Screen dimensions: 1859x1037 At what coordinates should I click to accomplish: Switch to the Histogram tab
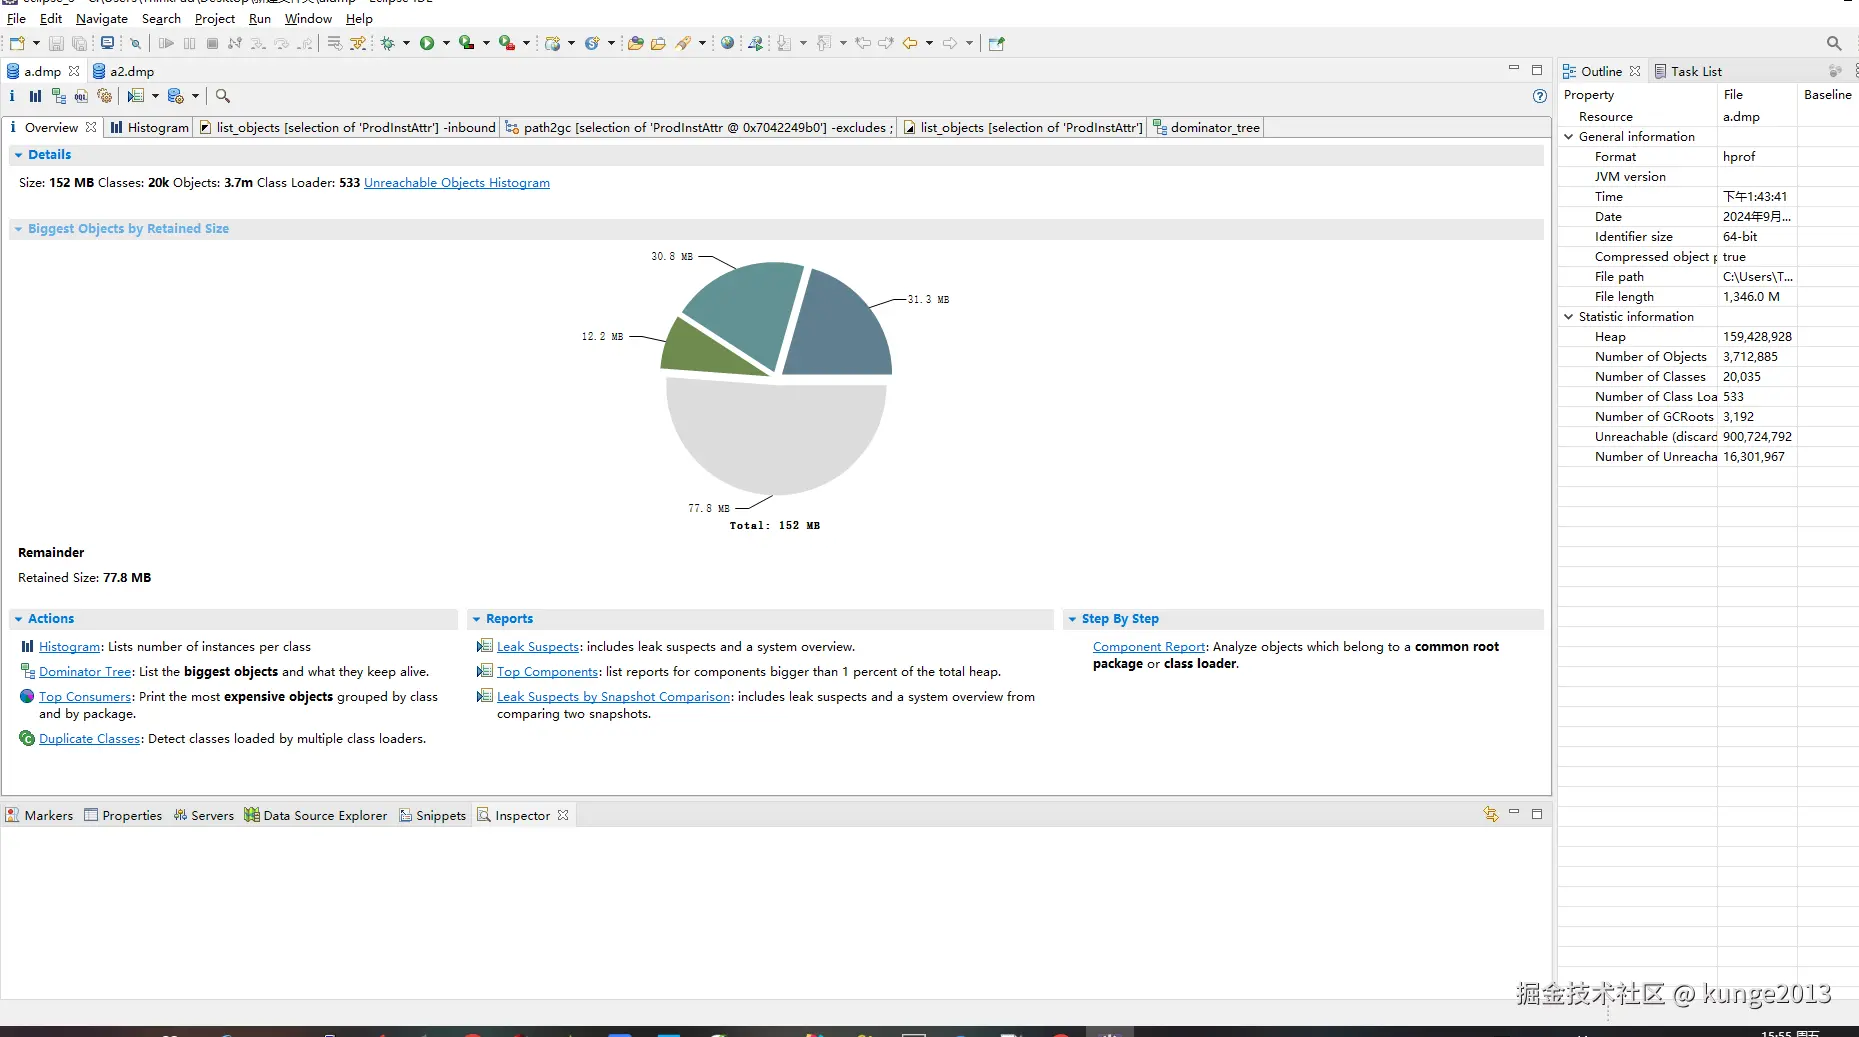(x=149, y=127)
